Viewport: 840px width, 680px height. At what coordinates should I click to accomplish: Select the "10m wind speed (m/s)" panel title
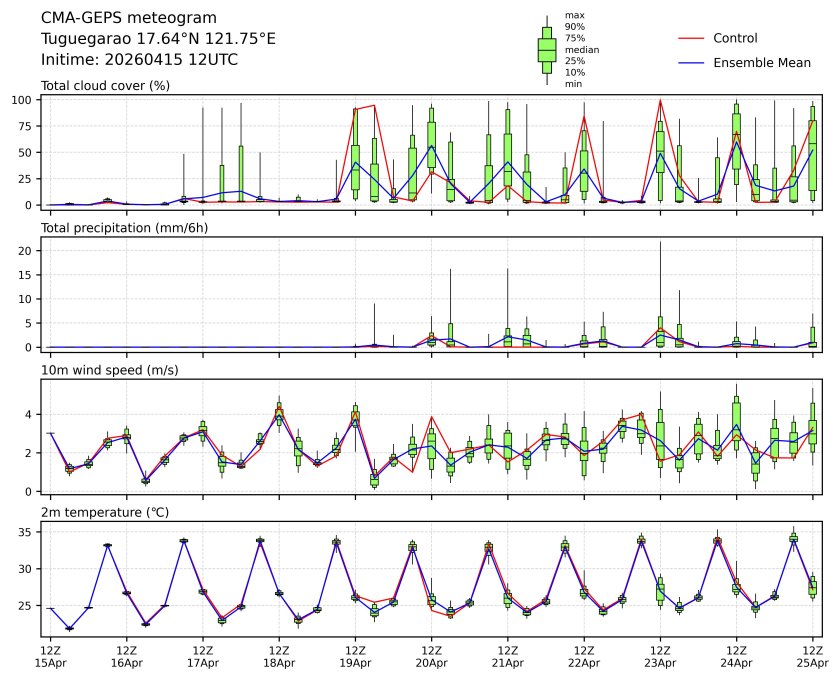pos(109,370)
